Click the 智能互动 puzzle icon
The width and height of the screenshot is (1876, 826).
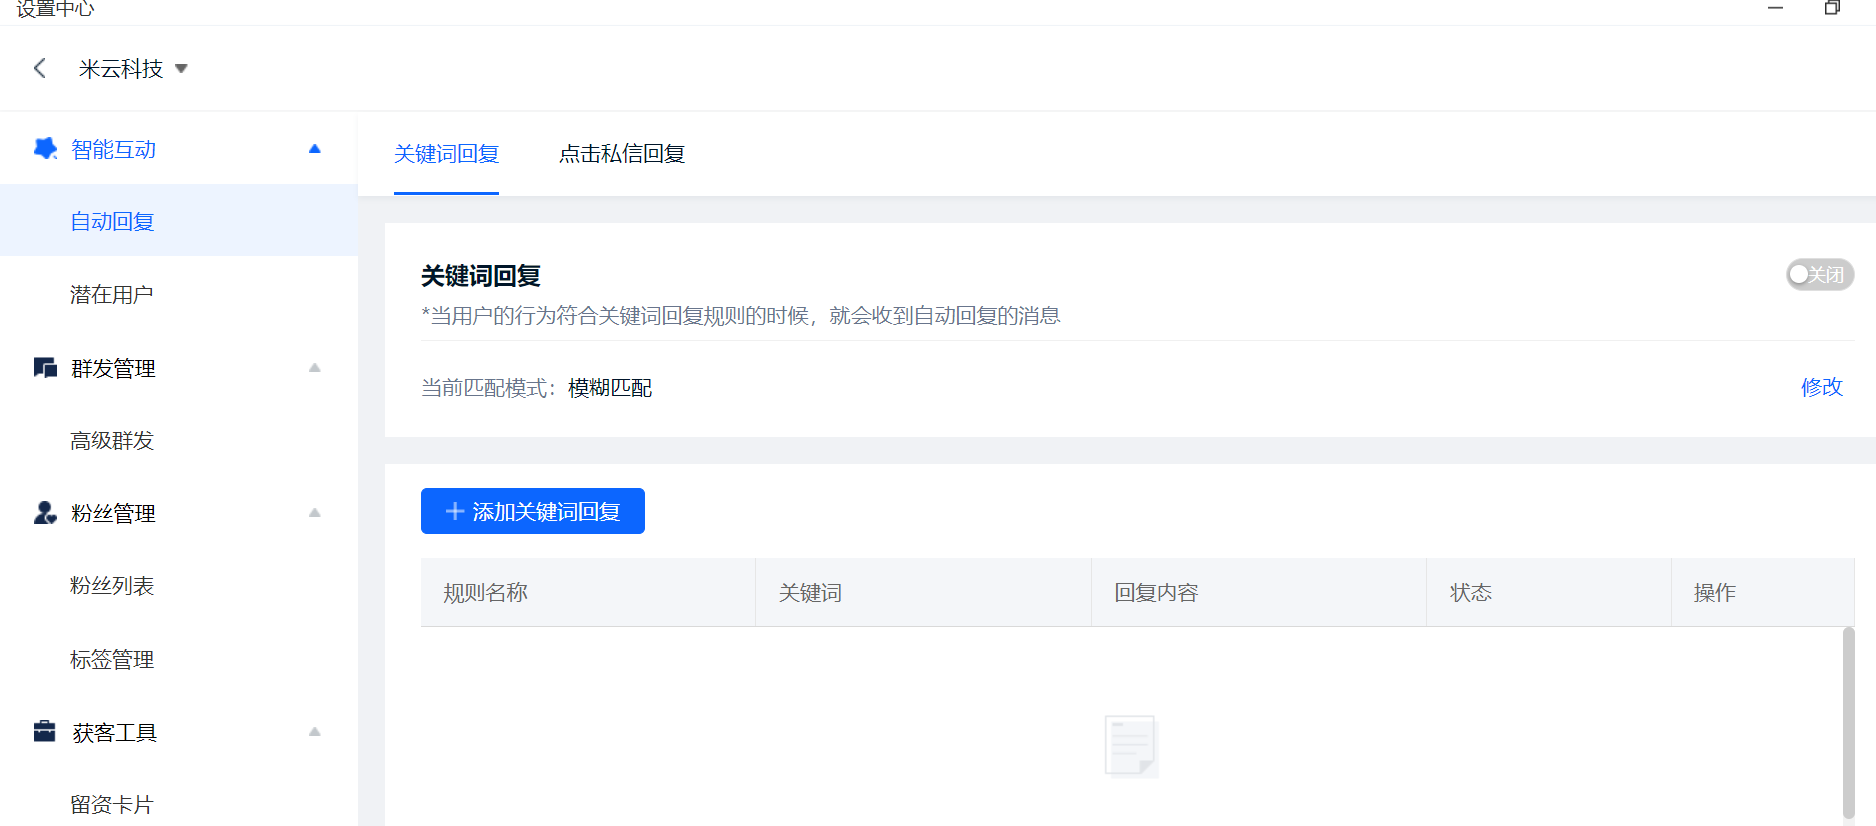pyautogui.click(x=45, y=149)
